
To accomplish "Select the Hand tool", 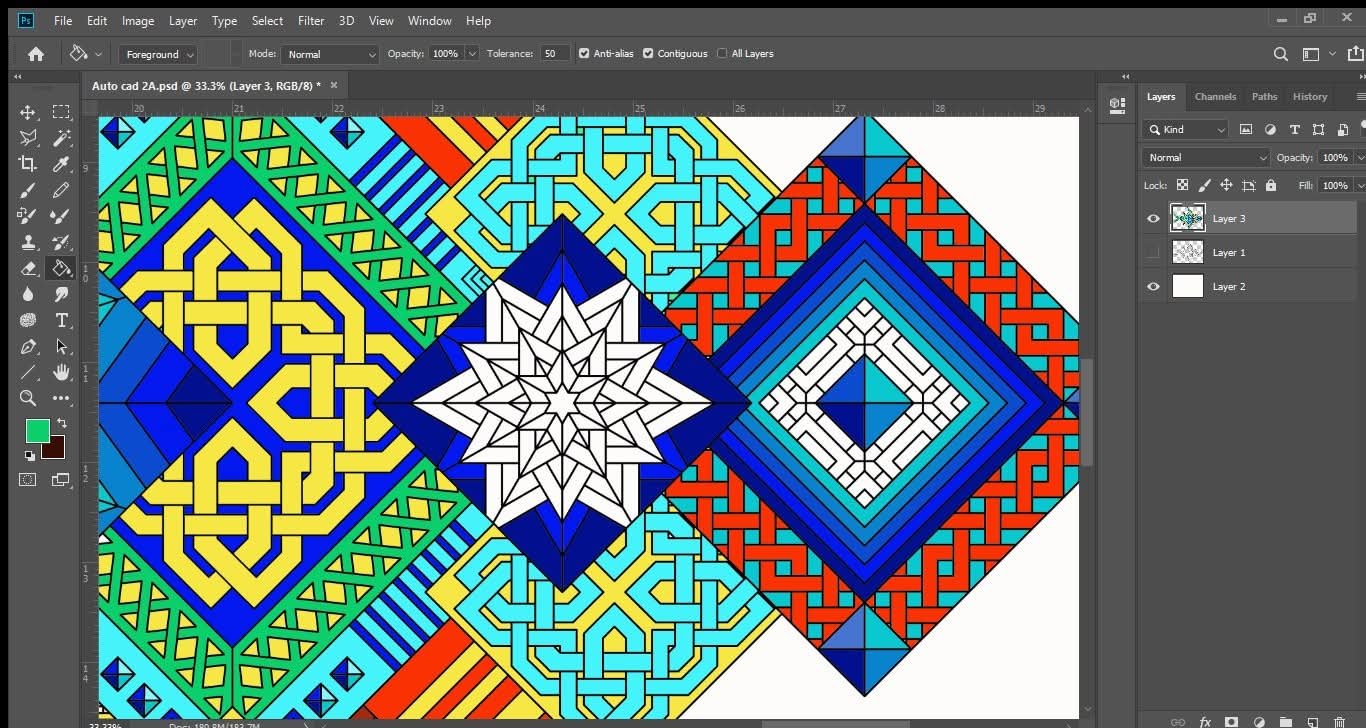I will [61, 372].
